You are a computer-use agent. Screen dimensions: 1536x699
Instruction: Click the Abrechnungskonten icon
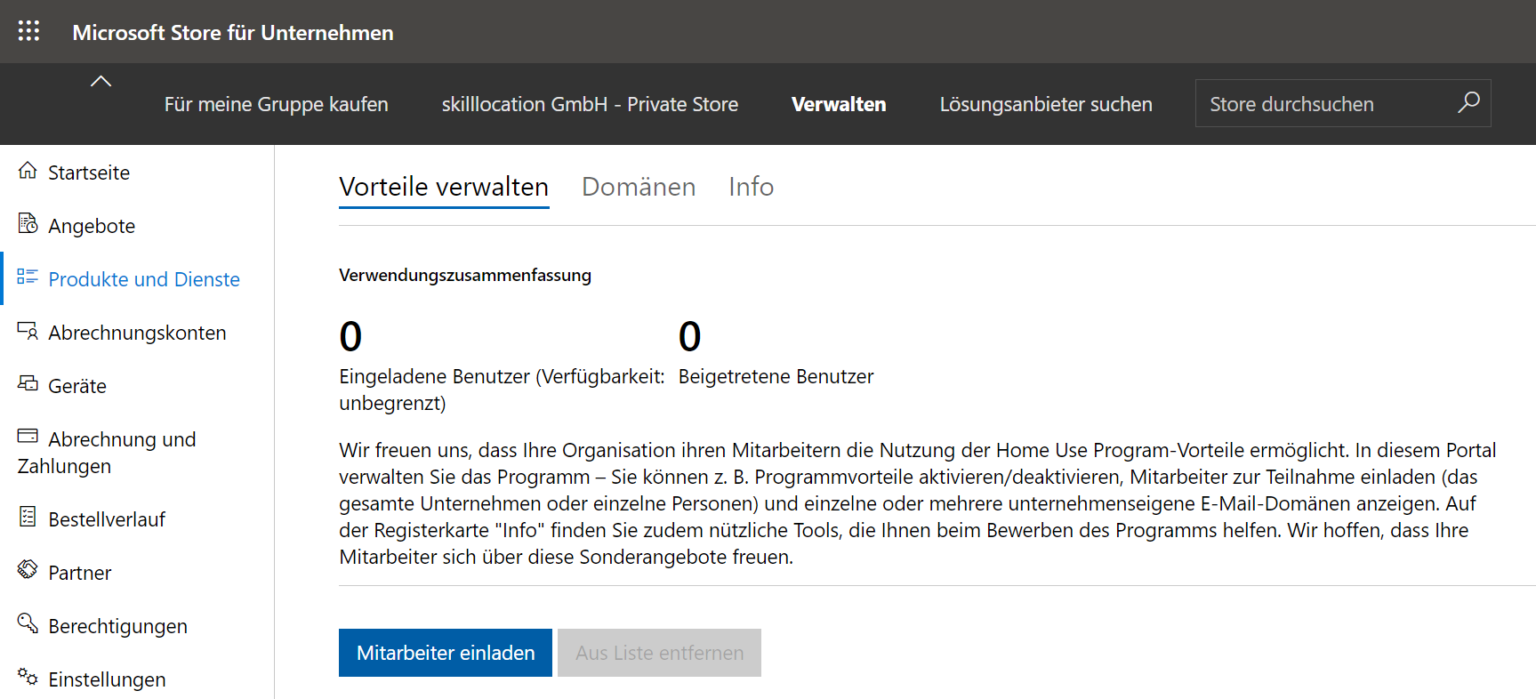coord(28,331)
